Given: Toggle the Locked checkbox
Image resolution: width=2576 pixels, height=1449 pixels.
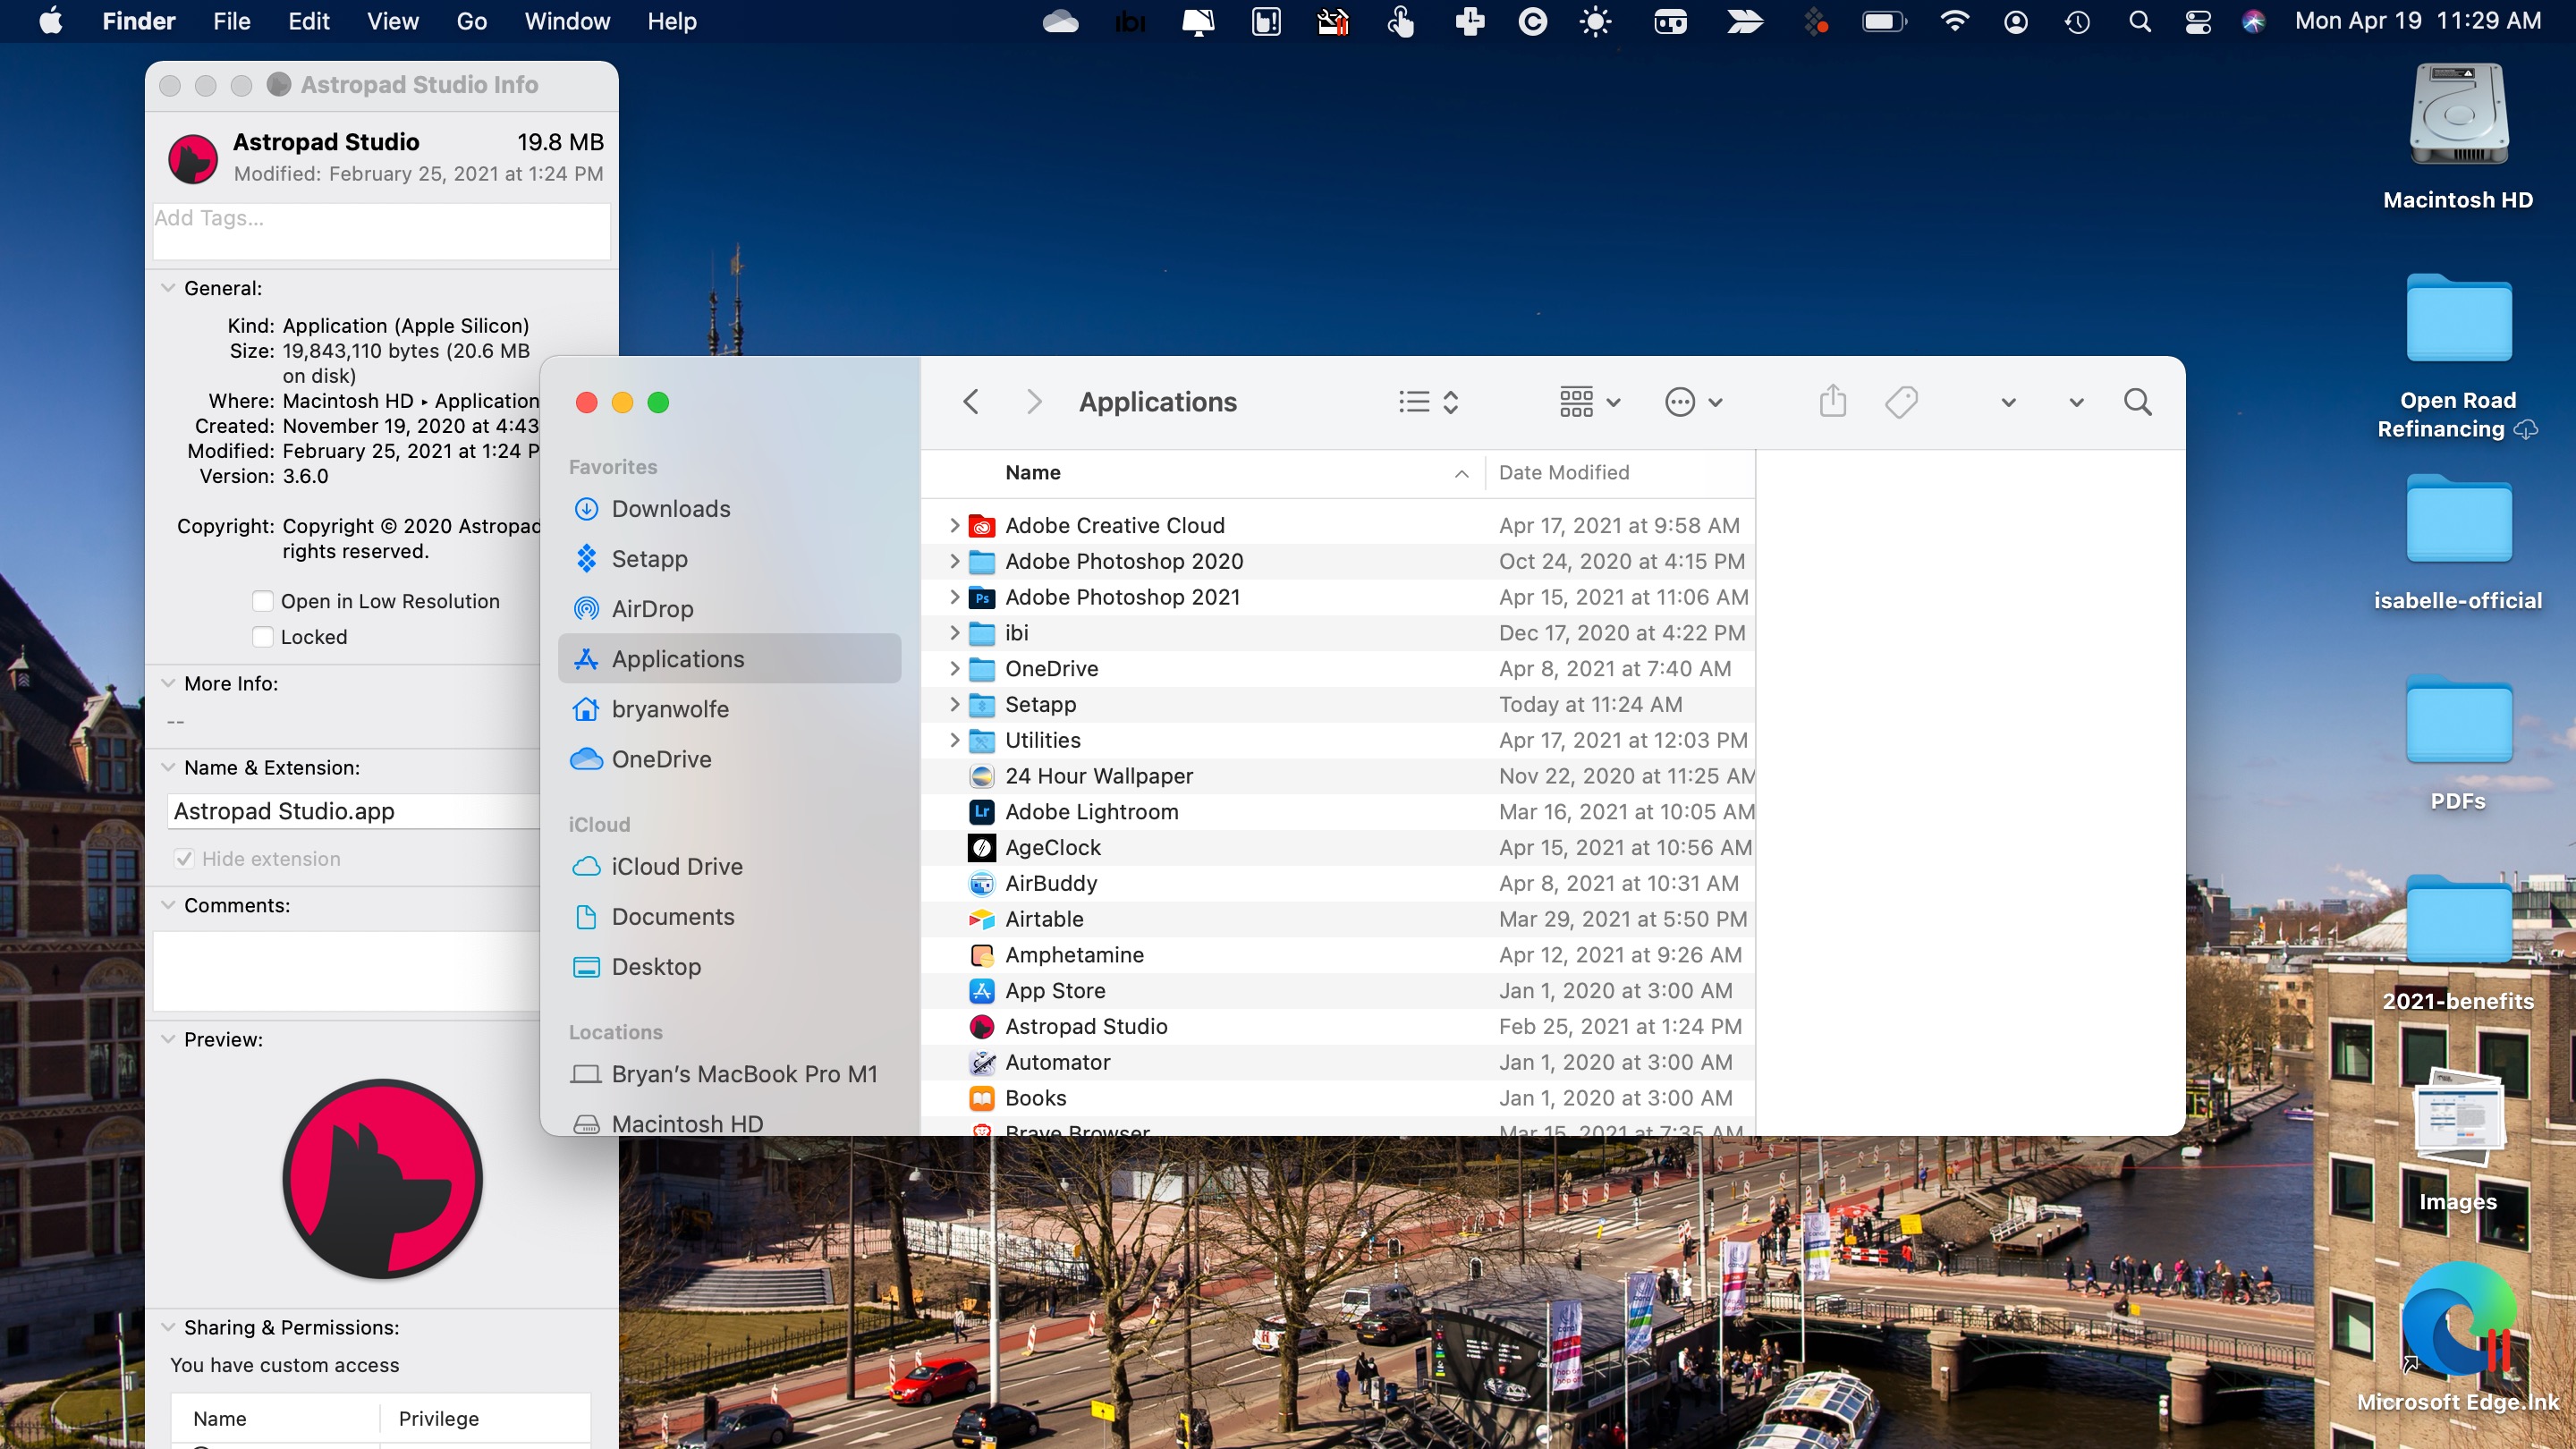Looking at the screenshot, I should [263, 637].
